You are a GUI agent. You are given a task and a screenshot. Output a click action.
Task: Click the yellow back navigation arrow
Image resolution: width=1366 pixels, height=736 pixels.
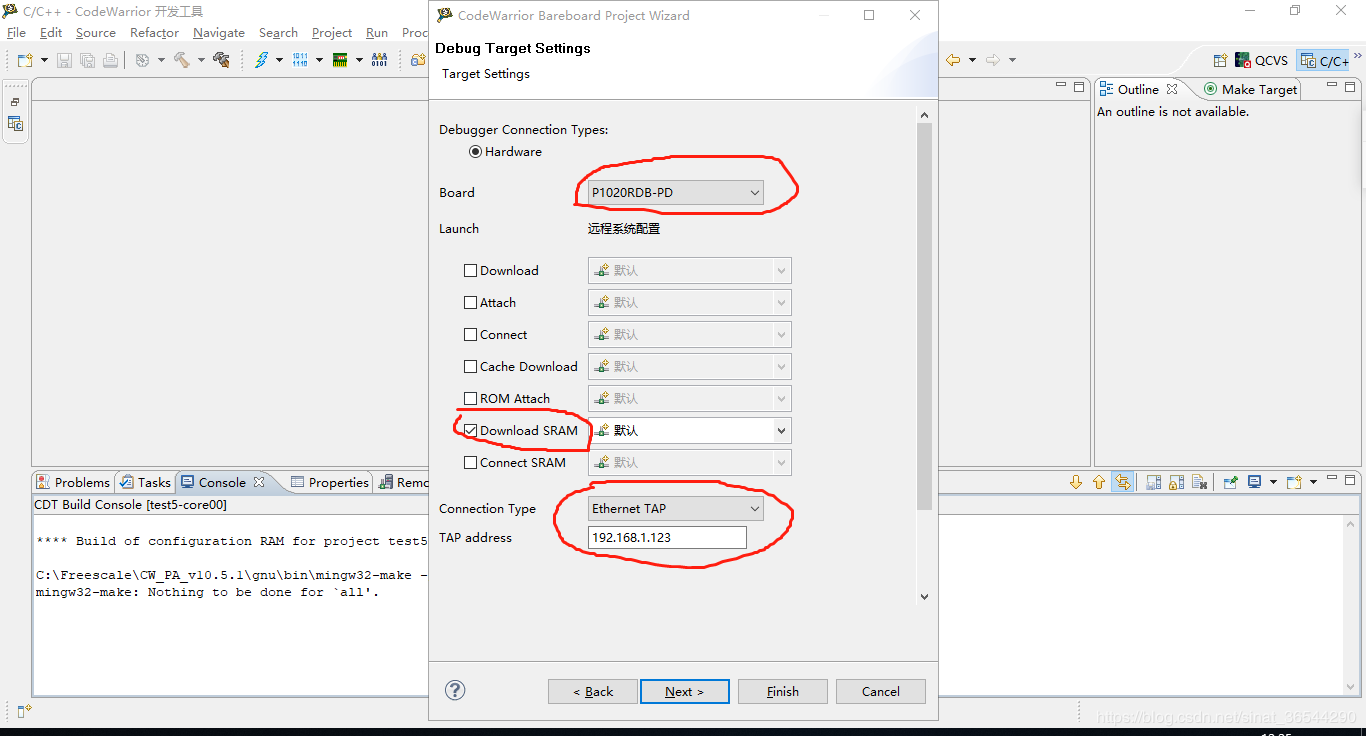pyautogui.click(x=953, y=60)
